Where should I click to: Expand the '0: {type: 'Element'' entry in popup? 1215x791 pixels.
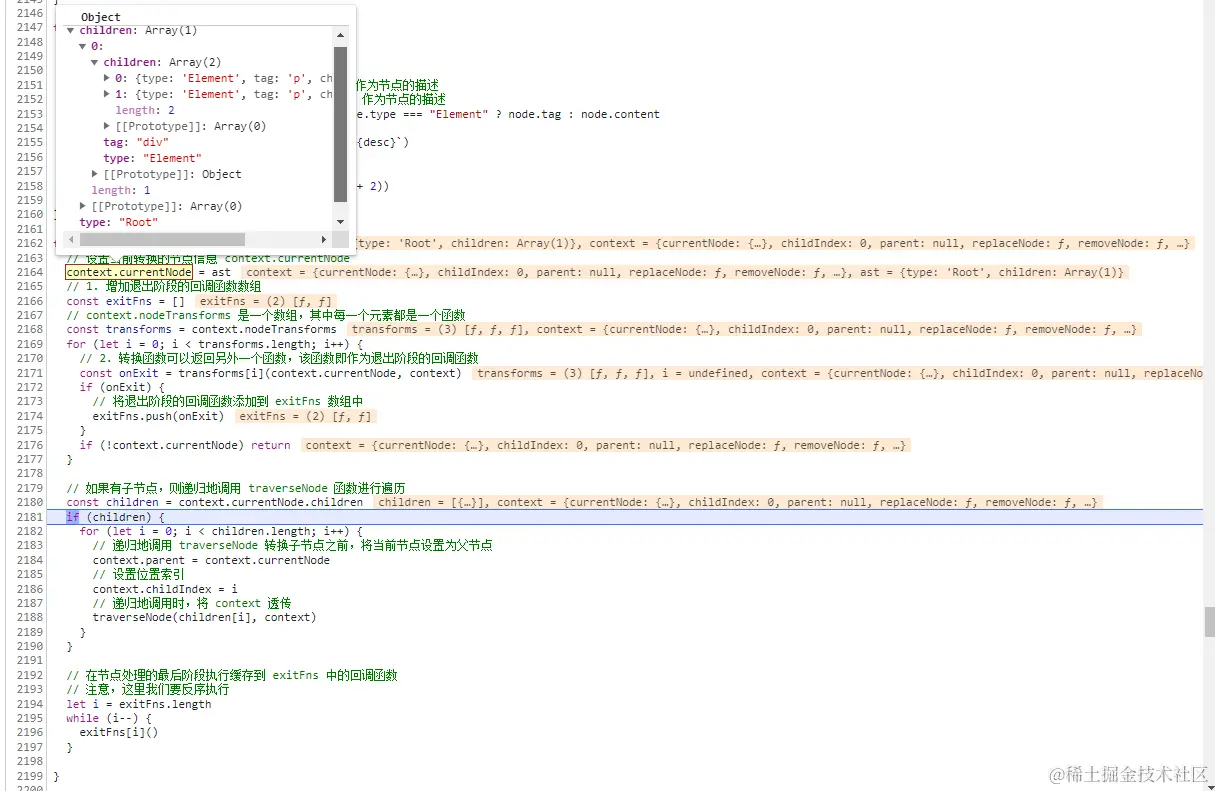107,79
